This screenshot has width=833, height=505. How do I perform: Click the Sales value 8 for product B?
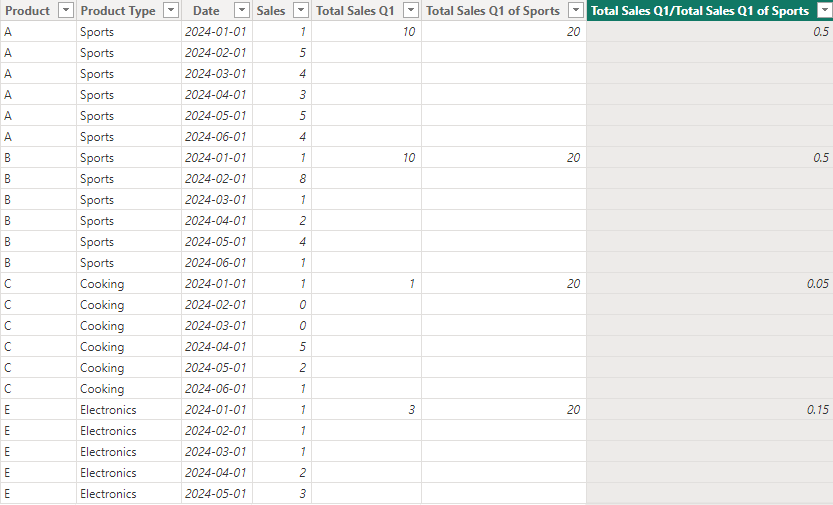282,178
